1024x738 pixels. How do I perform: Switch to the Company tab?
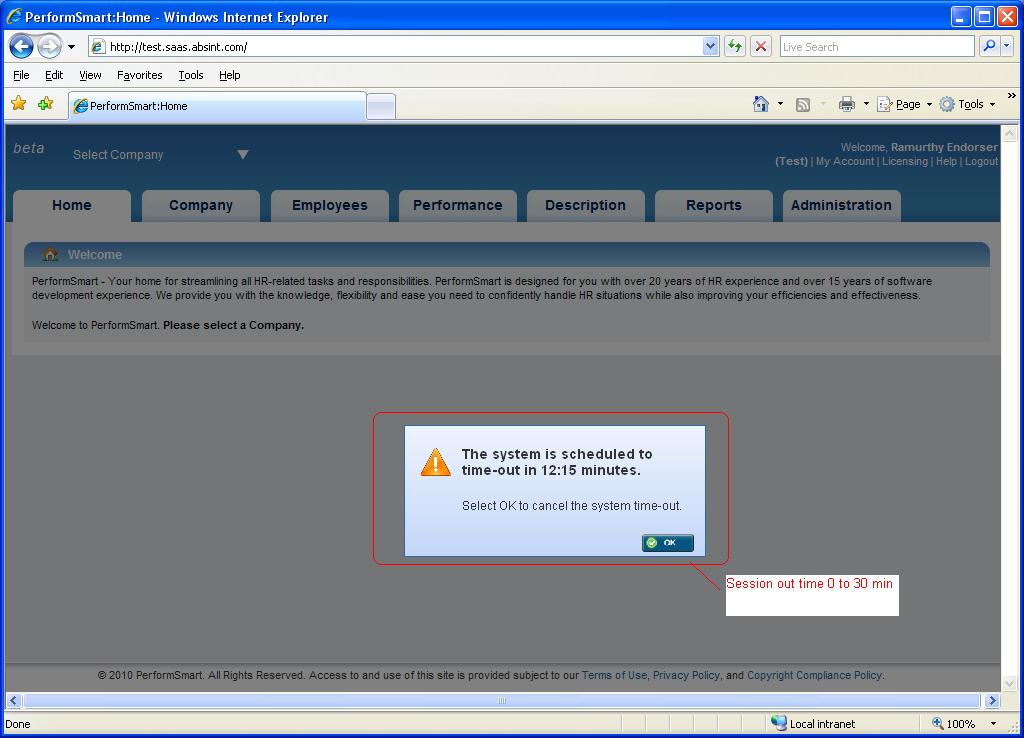click(x=200, y=206)
